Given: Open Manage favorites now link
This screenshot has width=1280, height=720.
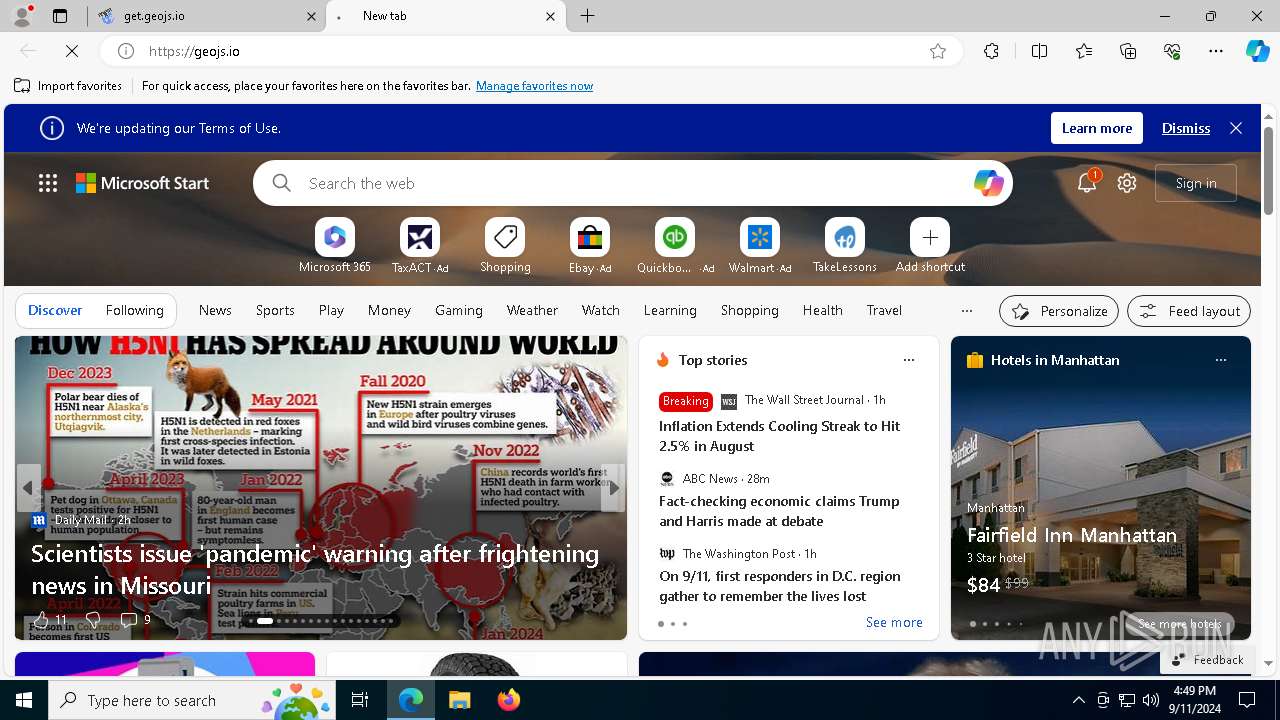Looking at the screenshot, I should coord(535,86).
